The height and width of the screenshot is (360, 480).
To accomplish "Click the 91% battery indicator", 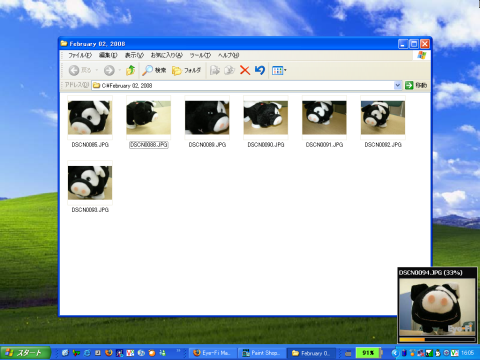I will (368, 353).
